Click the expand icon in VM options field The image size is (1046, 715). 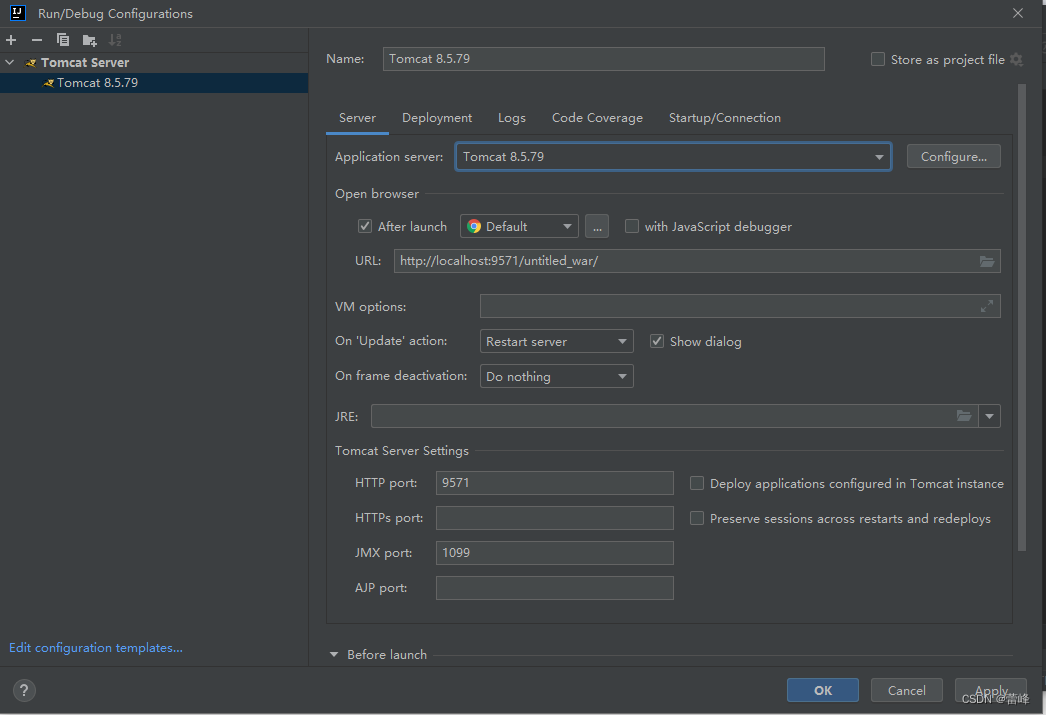tap(987, 306)
